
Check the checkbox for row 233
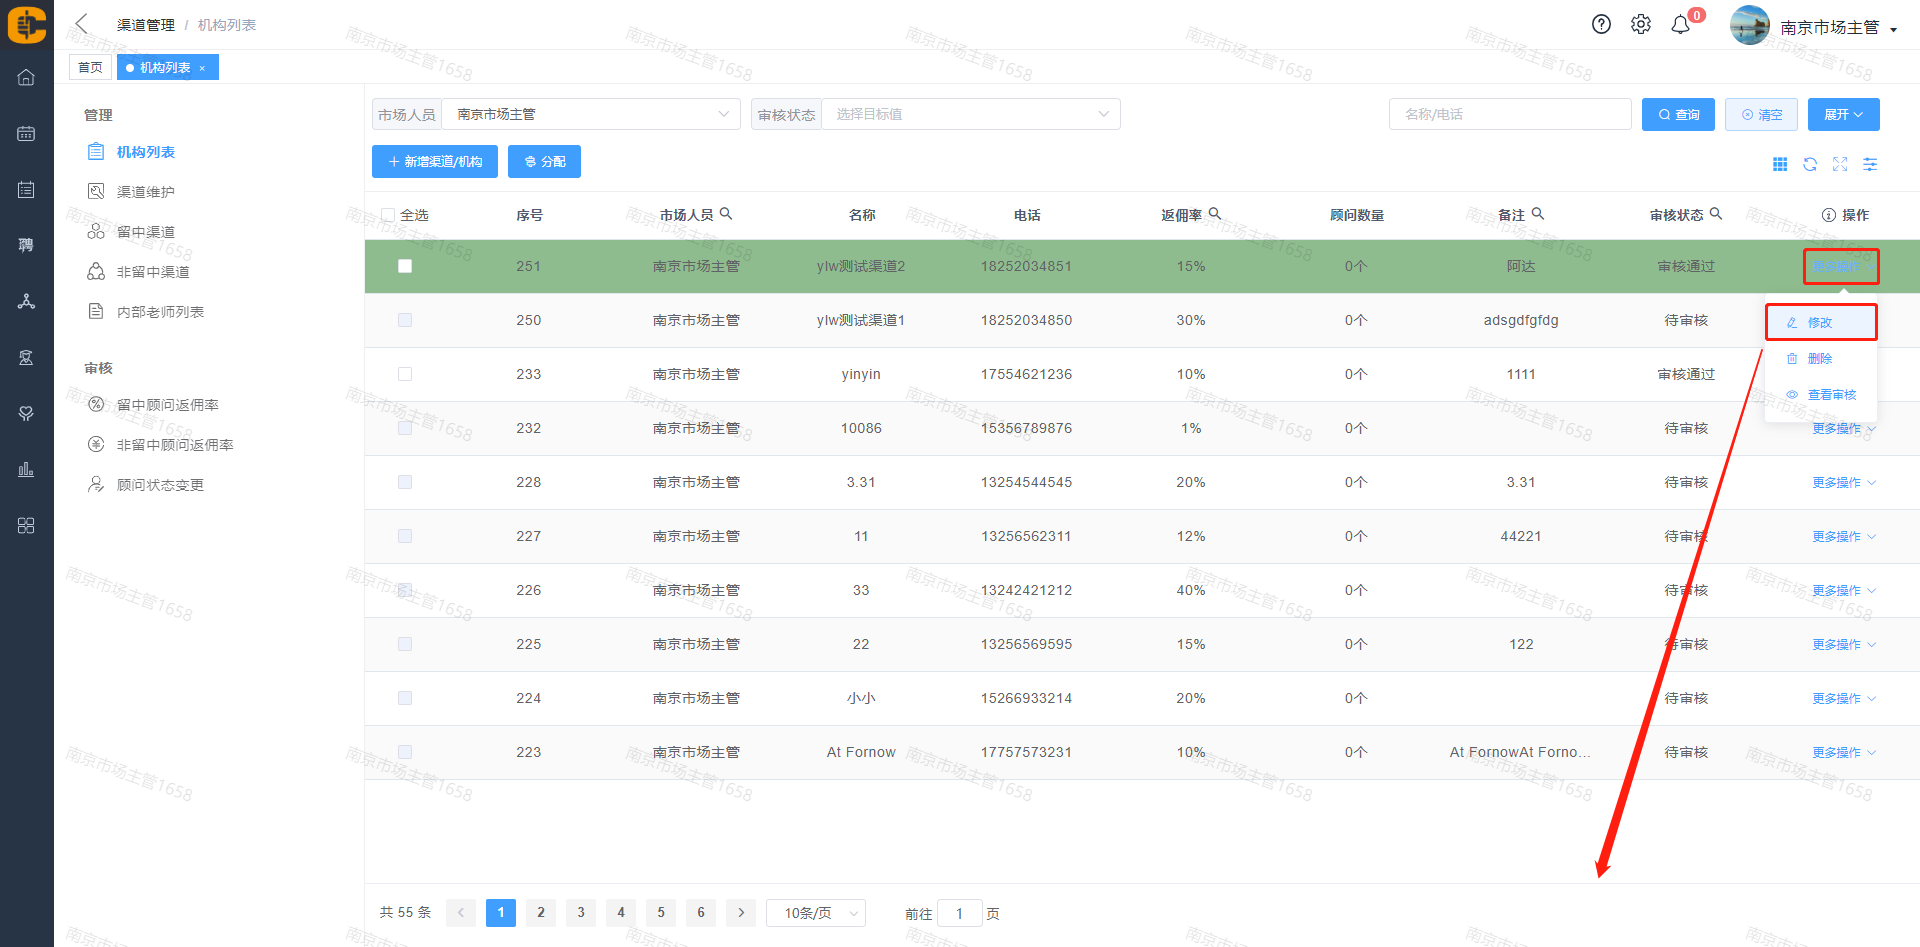point(405,374)
